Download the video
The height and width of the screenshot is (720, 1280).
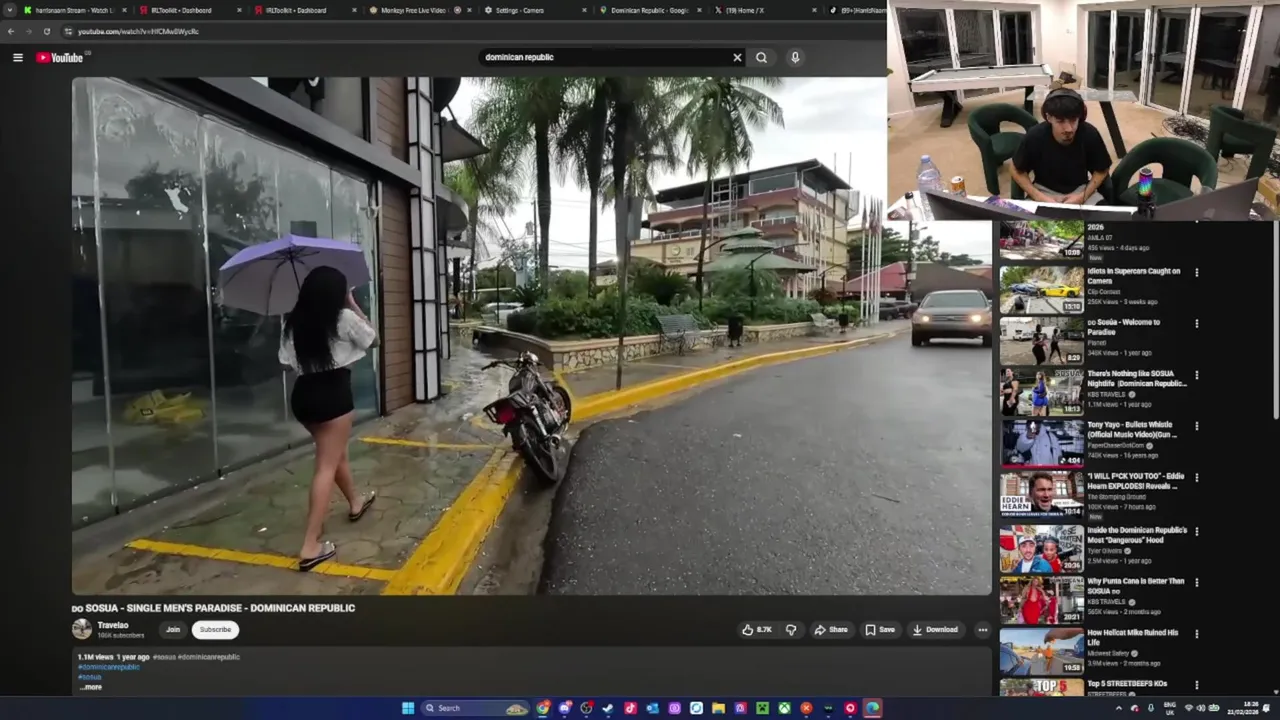(x=935, y=630)
